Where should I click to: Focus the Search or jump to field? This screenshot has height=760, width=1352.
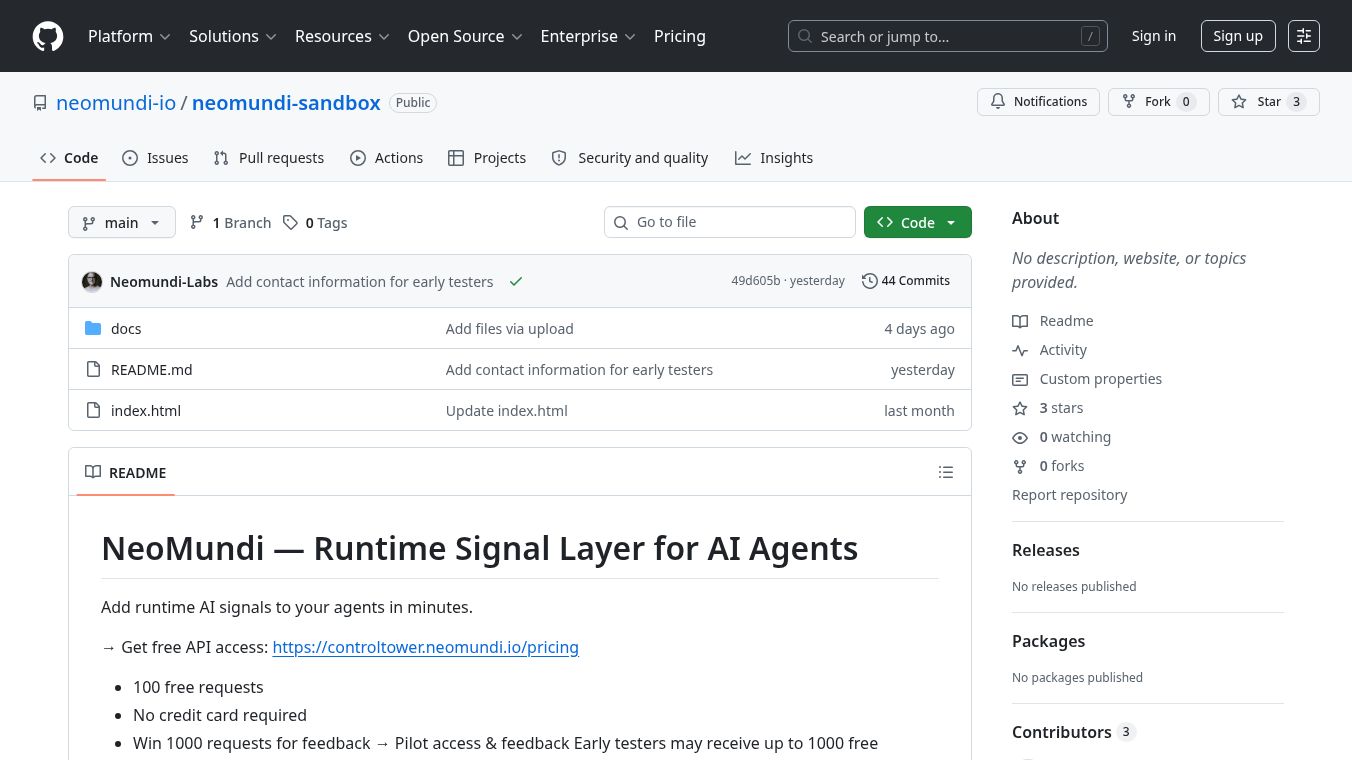[x=948, y=36]
